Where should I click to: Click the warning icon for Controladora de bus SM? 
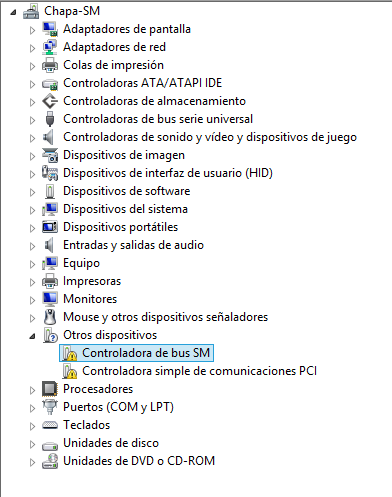click(70, 353)
